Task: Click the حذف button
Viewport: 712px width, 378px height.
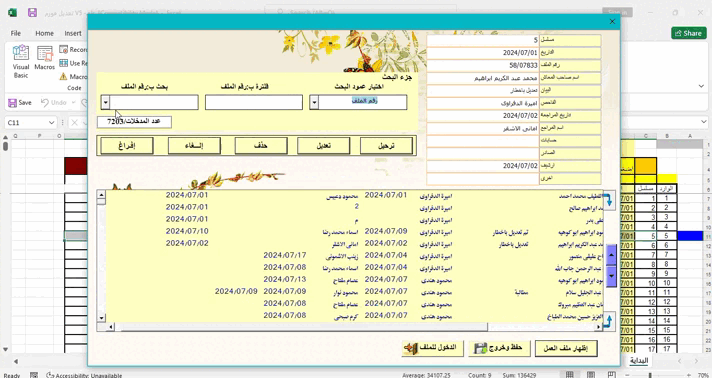Action: 261,146
